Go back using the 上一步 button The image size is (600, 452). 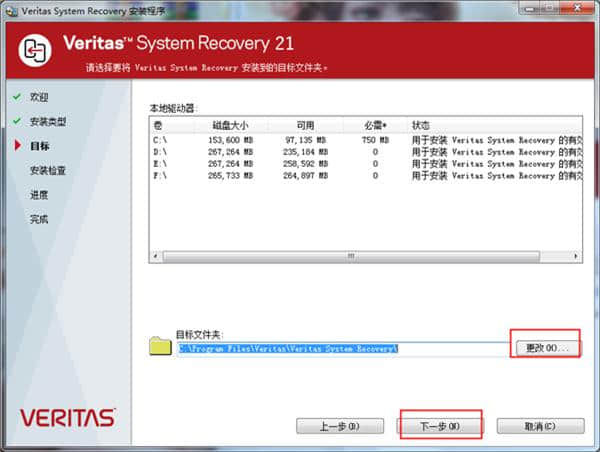tap(339, 426)
